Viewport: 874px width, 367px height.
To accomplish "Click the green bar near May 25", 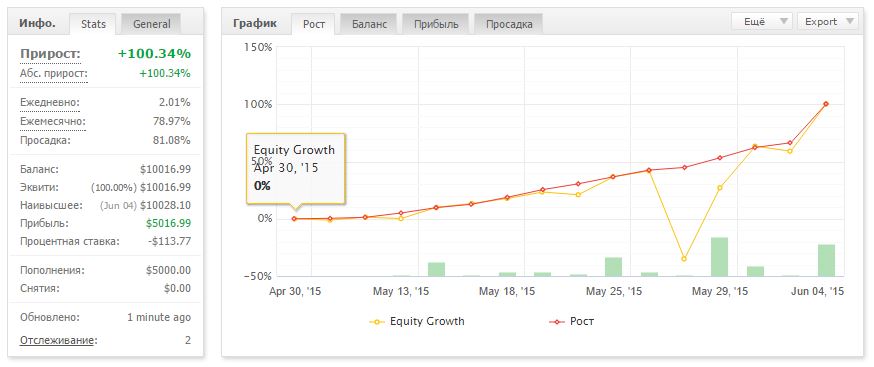I will [x=613, y=267].
